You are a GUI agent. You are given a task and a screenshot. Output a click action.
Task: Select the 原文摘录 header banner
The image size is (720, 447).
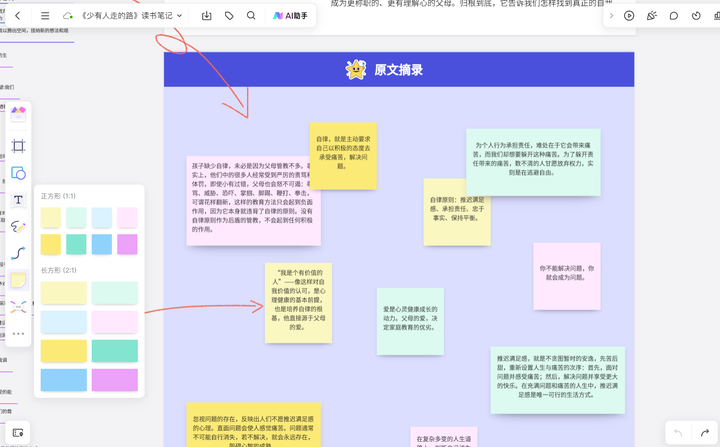click(x=399, y=69)
